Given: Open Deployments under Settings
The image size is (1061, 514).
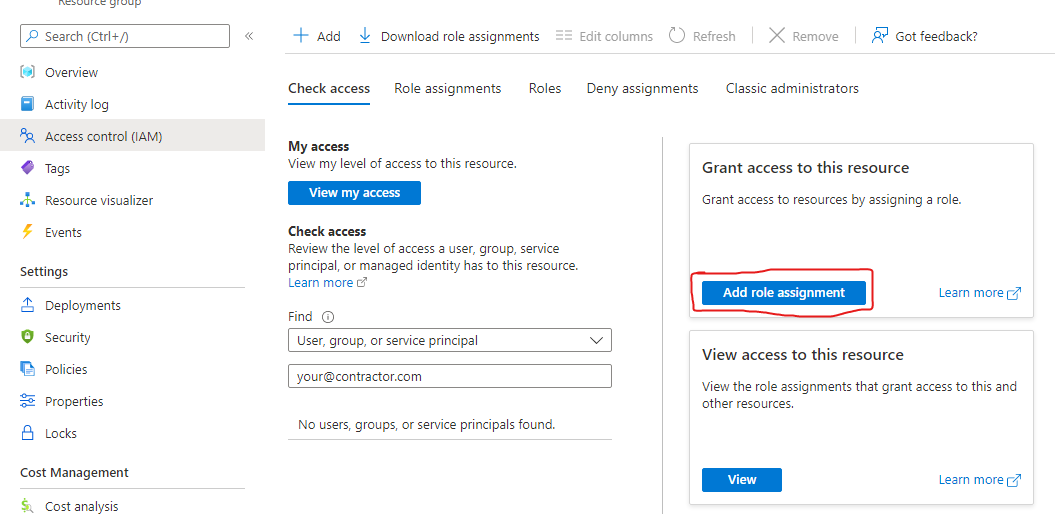Looking at the screenshot, I should [82, 306].
